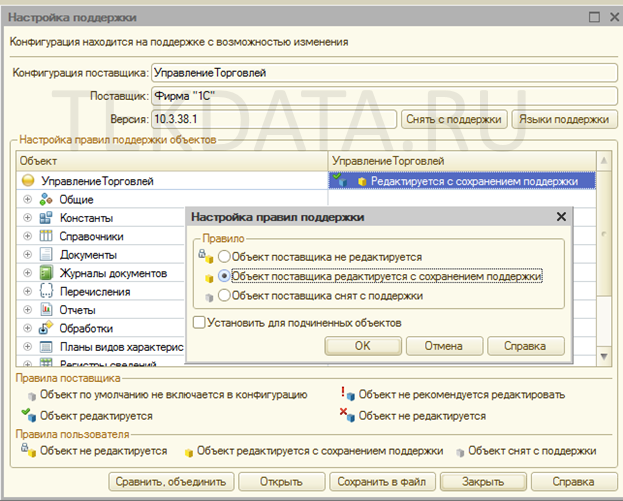Screen dimensions: 623x501
Task: Click user legend icon 'редактируется с сохранением поддержки'
Action: coord(189,453)
